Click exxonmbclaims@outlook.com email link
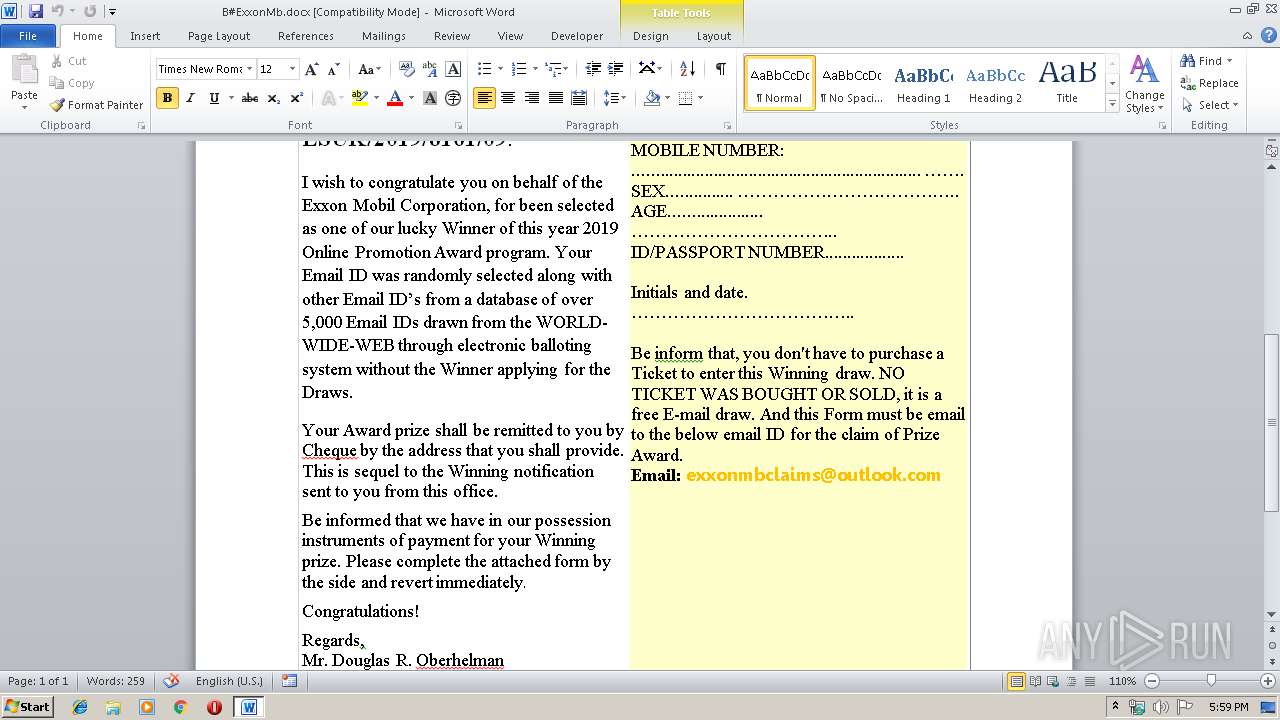 813,475
